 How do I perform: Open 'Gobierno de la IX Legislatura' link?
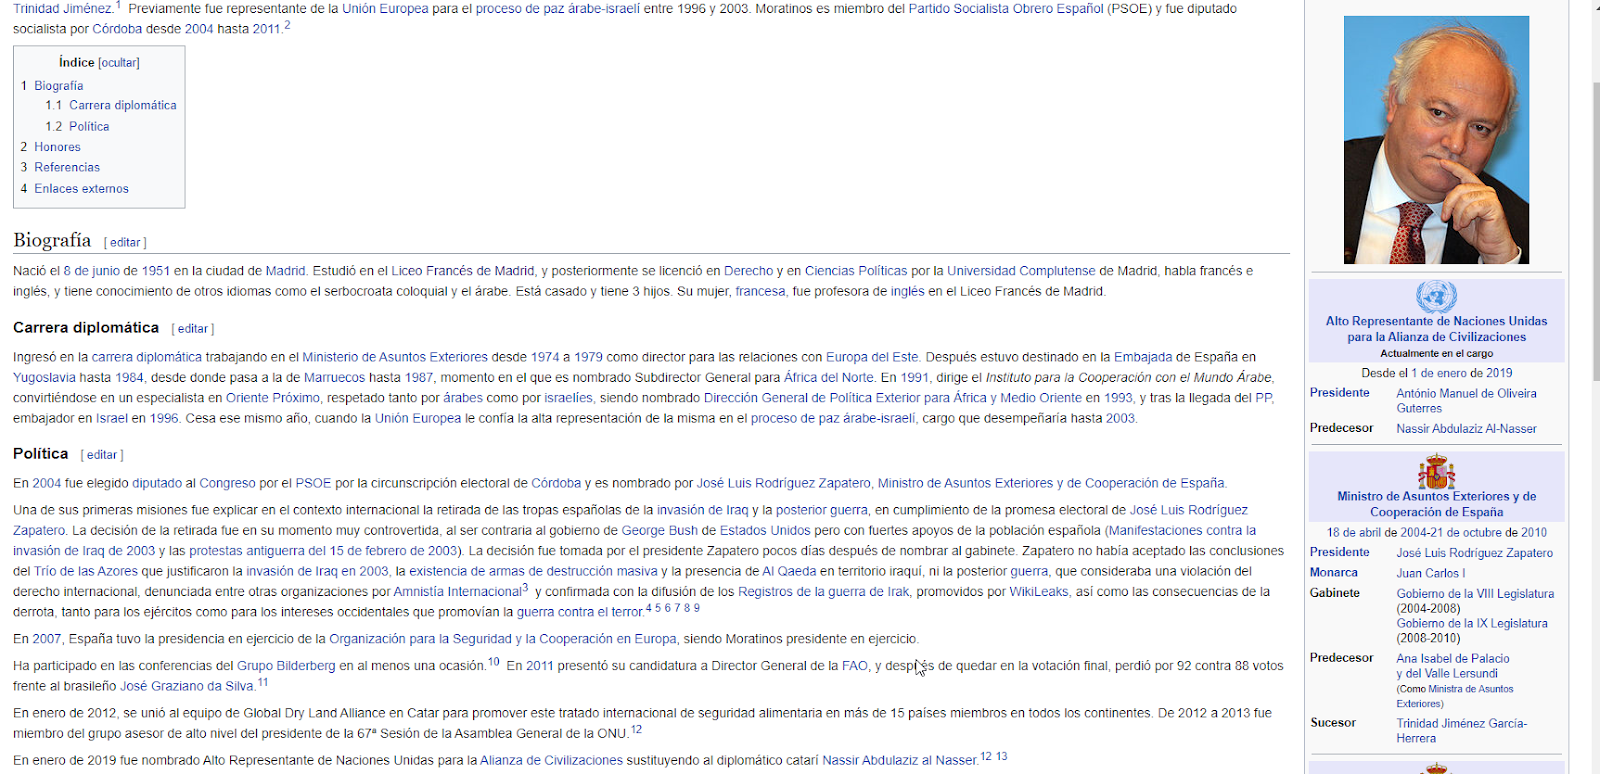1472,624
